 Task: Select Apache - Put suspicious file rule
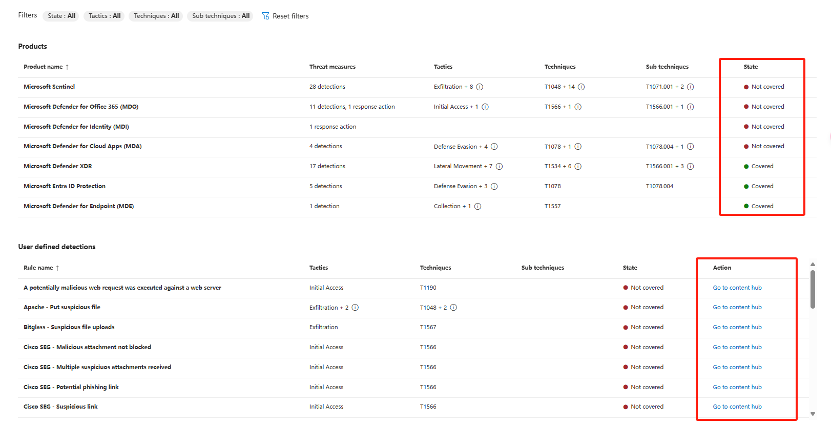pos(62,307)
